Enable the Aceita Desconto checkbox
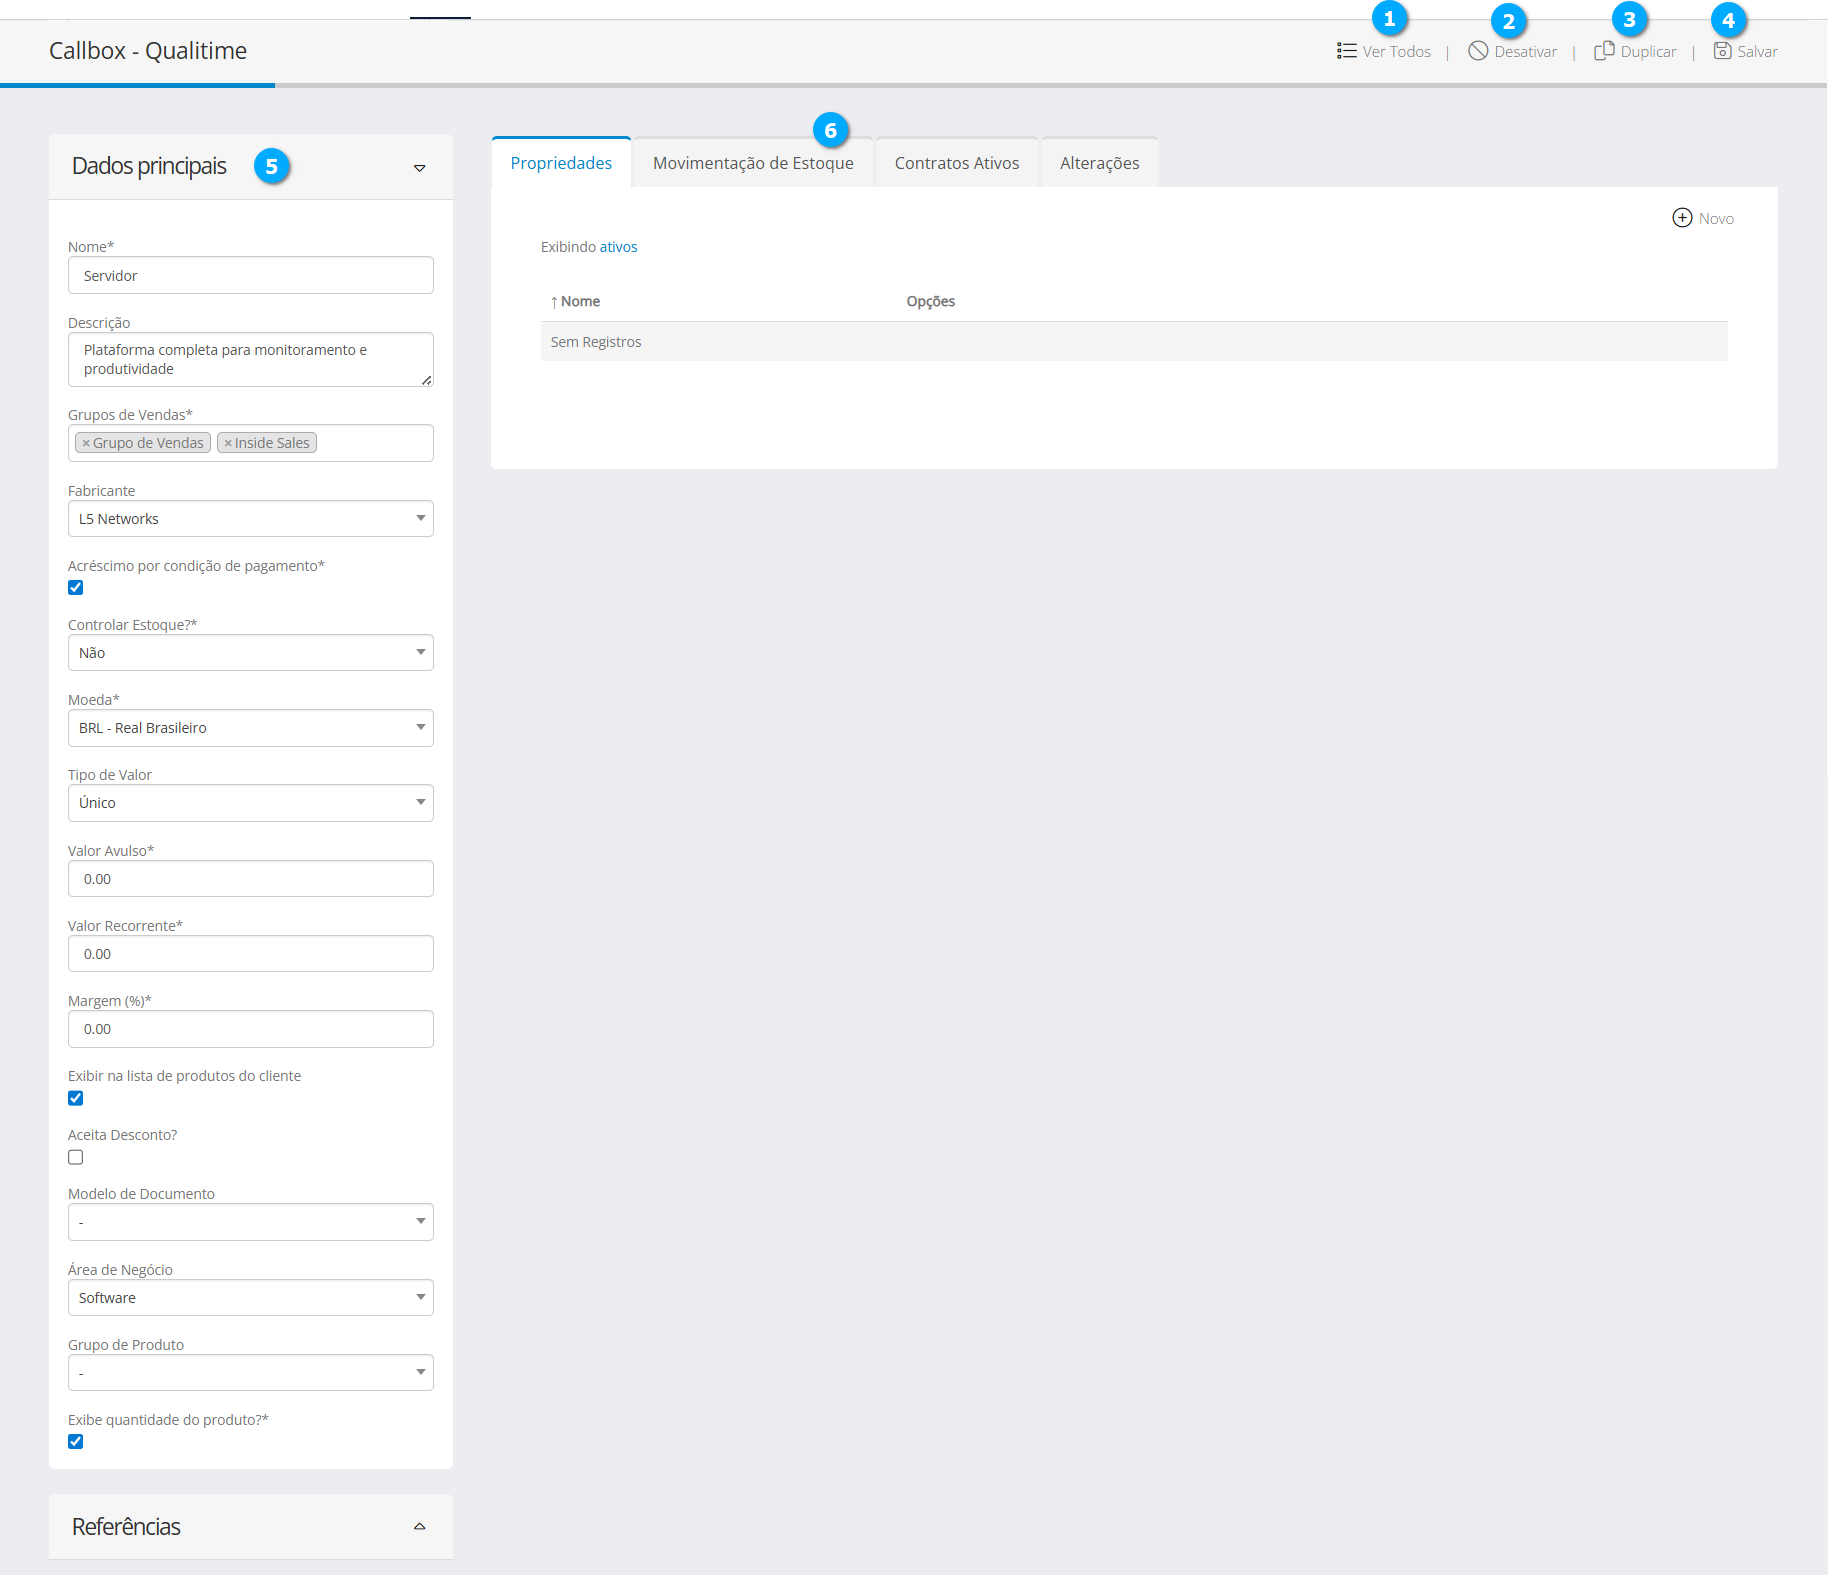The width and height of the screenshot is (1828, 1575). pos(76,1157)
